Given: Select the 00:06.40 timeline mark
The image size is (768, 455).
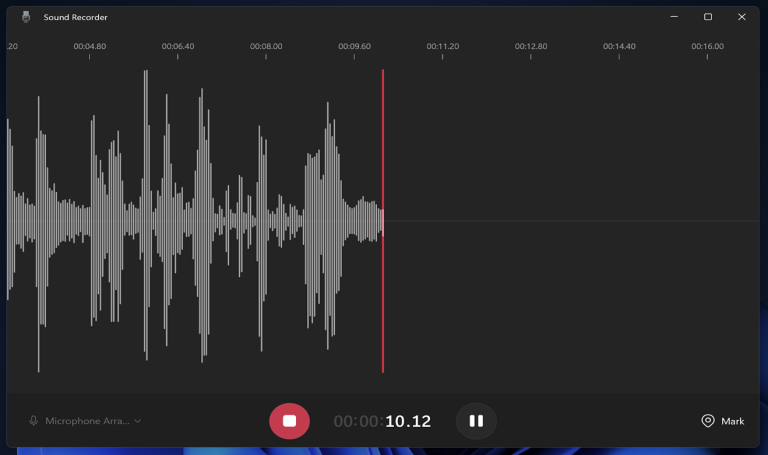Looking at the screenshot, I should [x=178, y=47].
